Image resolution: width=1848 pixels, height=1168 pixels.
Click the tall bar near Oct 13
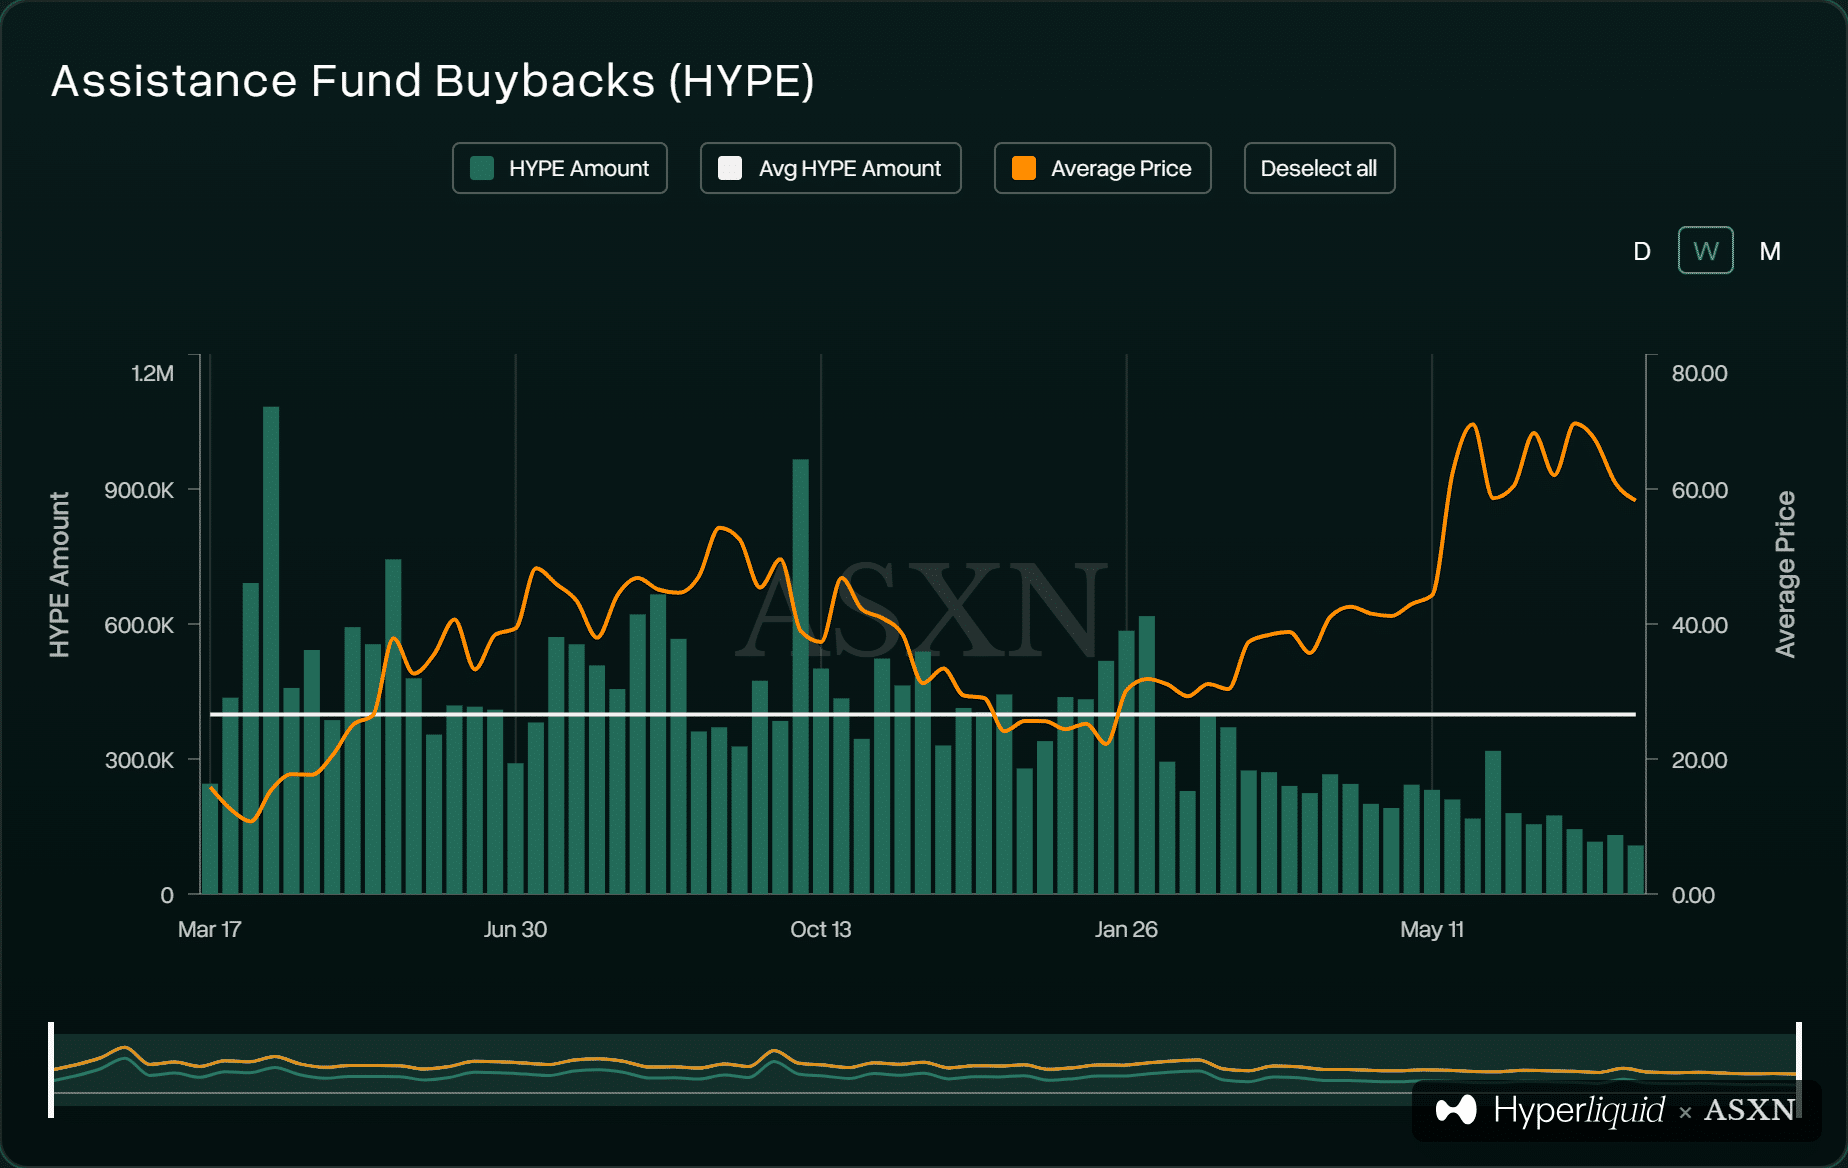click(800, 677)
